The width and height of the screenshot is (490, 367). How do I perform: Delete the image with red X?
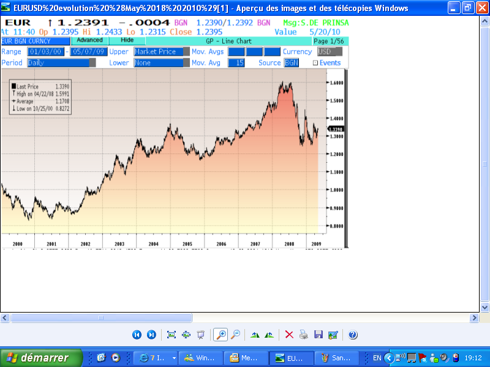coord(289,334)
